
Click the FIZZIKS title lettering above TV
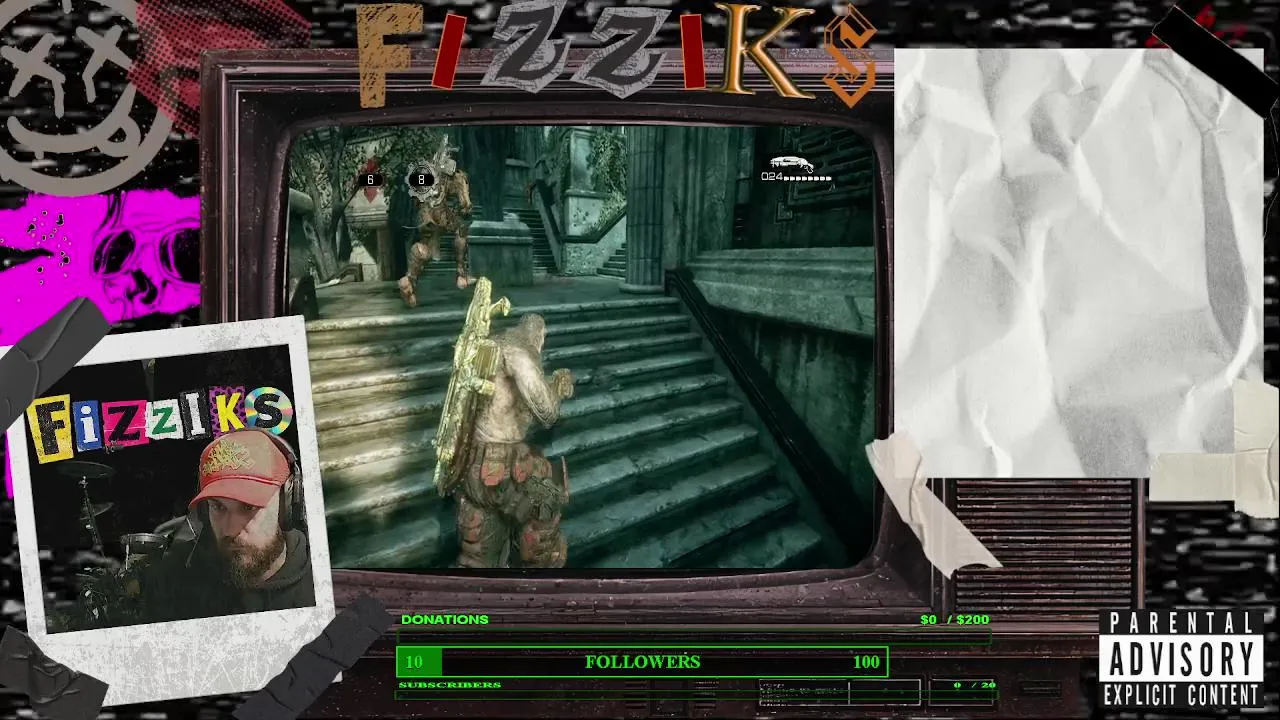pos(618,55)
